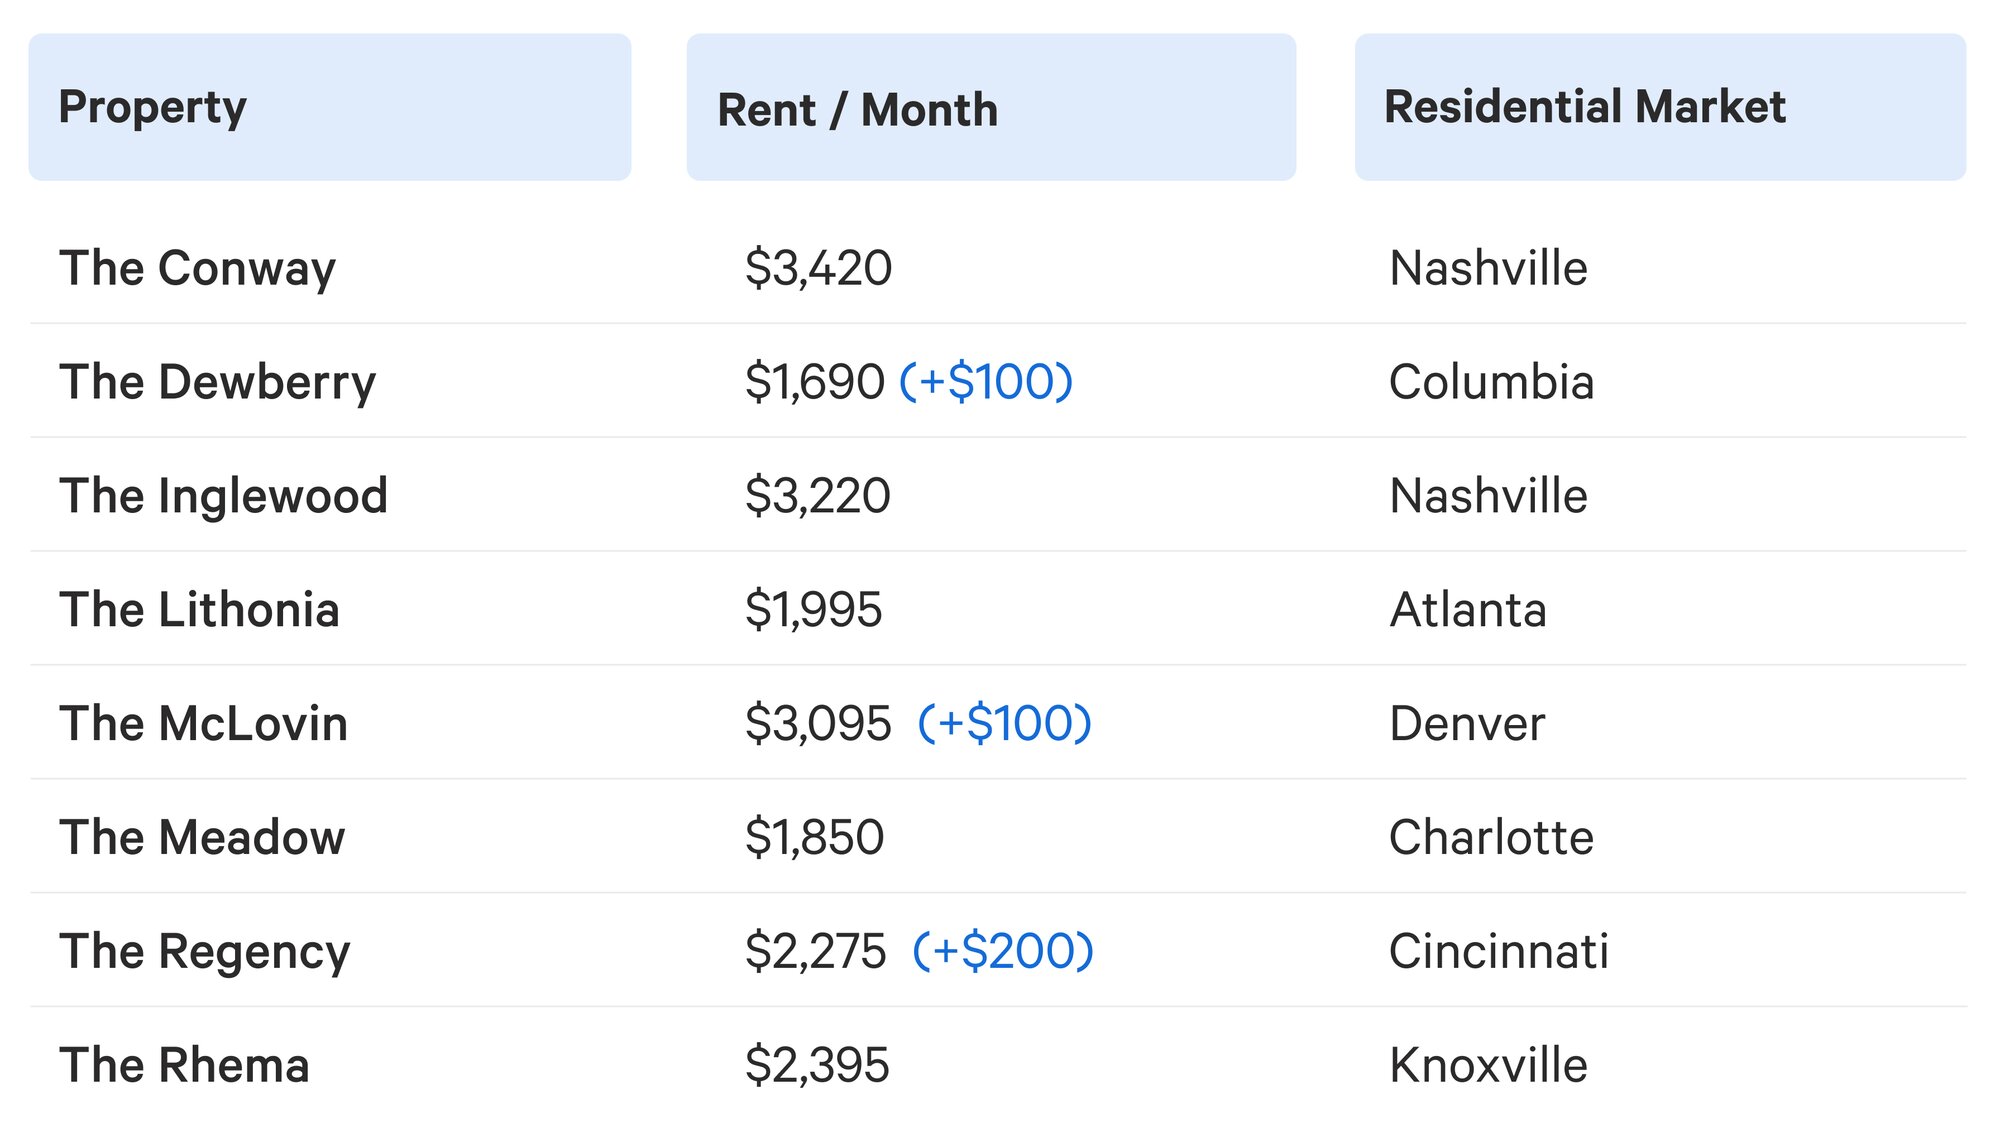Select the Atlanta market cell
2000x1142 pixels.
[x=1469, y=610]
